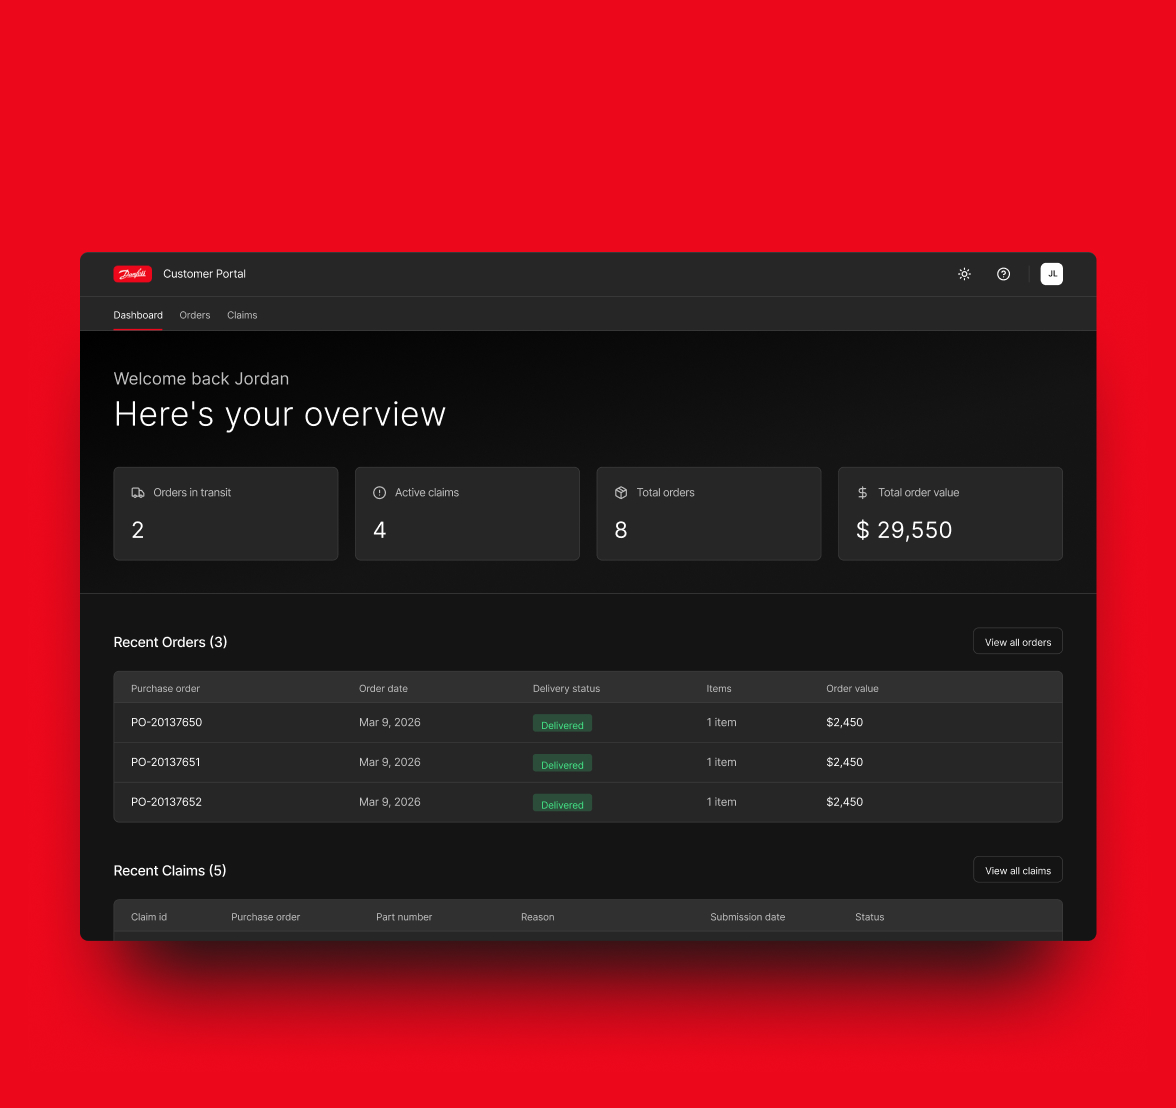Select the Dashboard tab
Viewport: 1176px width, 1108px height.
point(138,315)
